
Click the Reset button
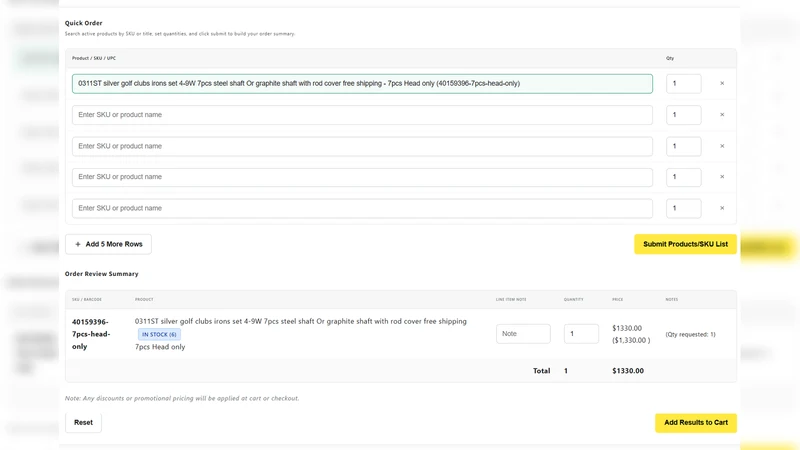point(83,422)
